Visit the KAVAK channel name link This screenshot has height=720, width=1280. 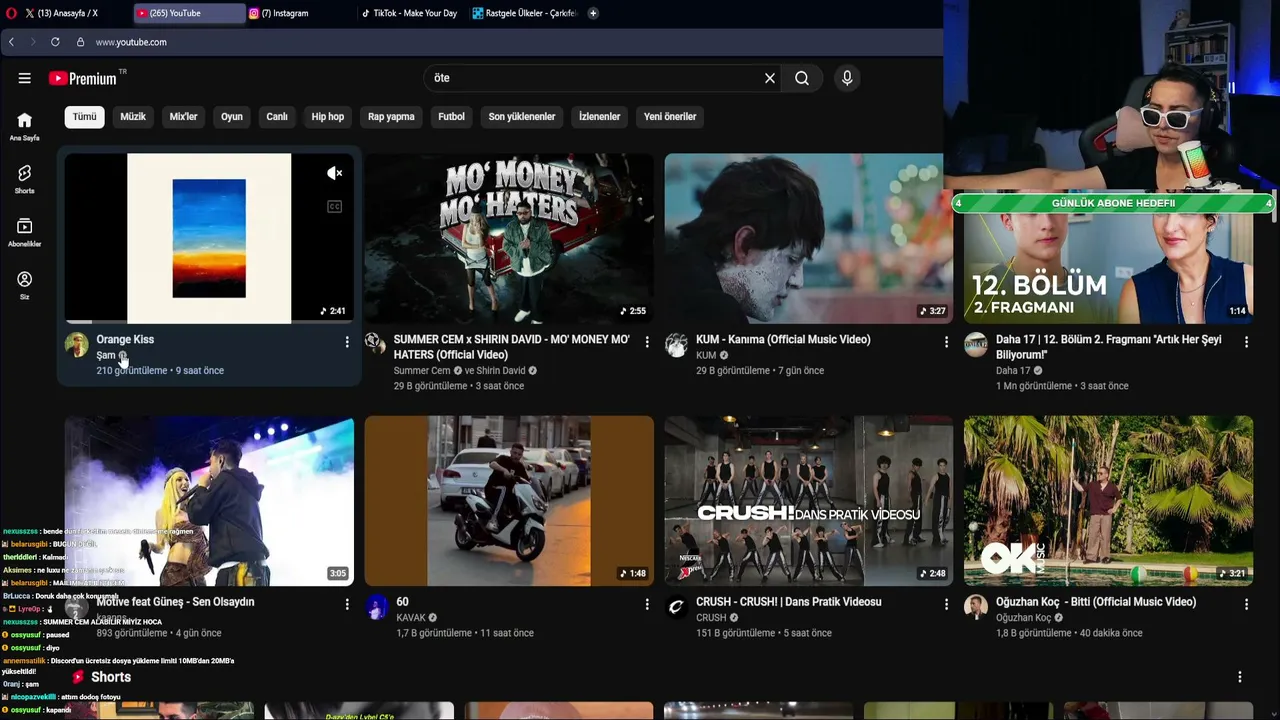(411, 618)
